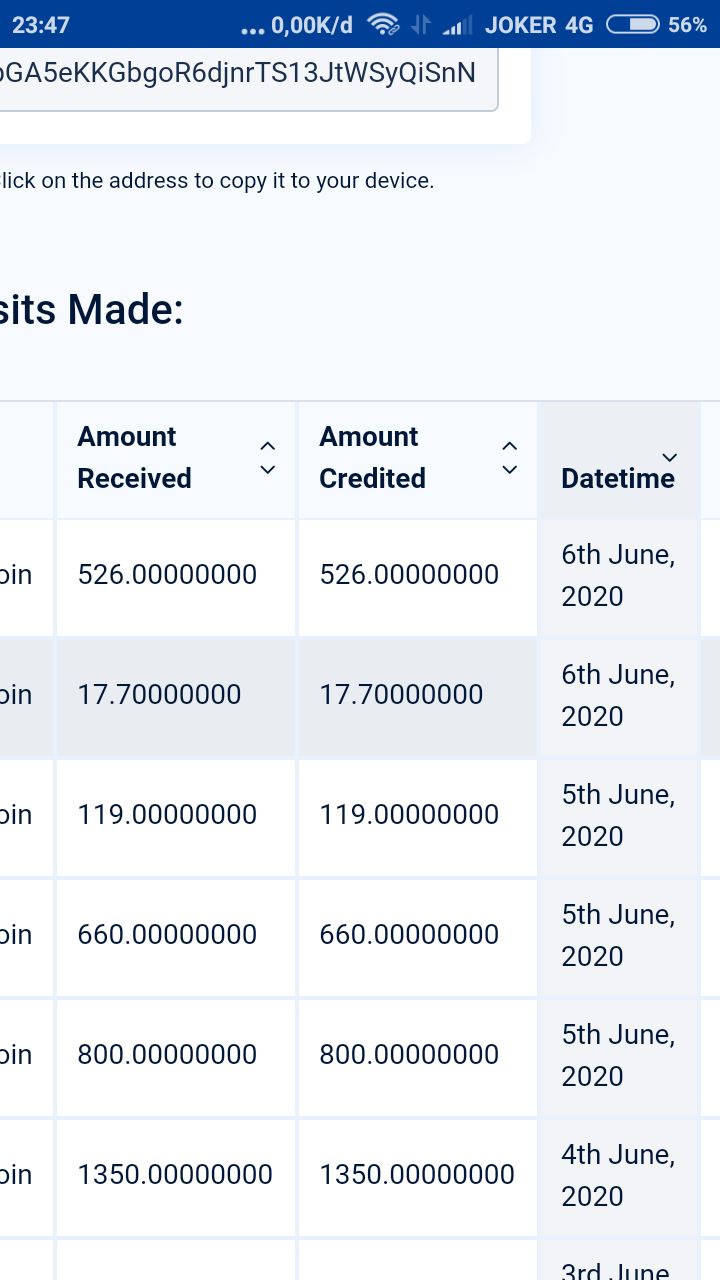Click the 4th June, 2020 date cell
720x1280 pixels.
[x=619, y=1177]
